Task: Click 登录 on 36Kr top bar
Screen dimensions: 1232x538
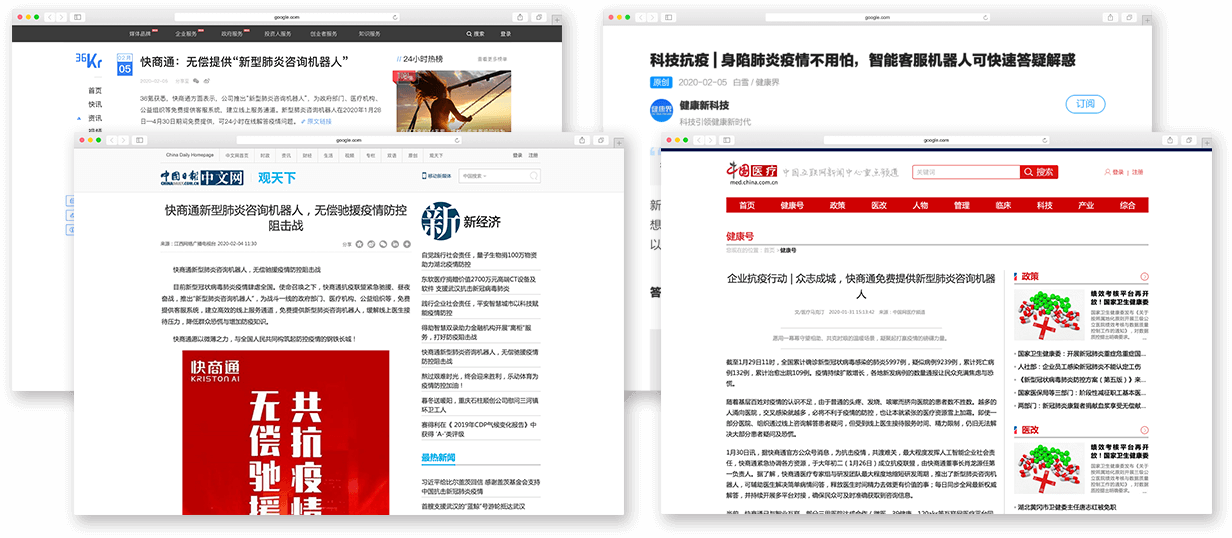Action: 506,33
